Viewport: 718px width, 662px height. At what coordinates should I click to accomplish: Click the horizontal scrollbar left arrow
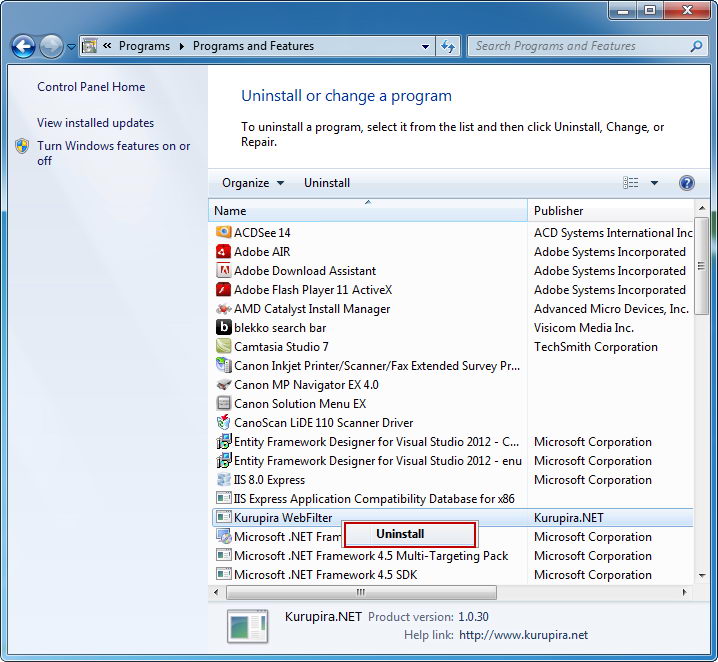coord(216,592)
